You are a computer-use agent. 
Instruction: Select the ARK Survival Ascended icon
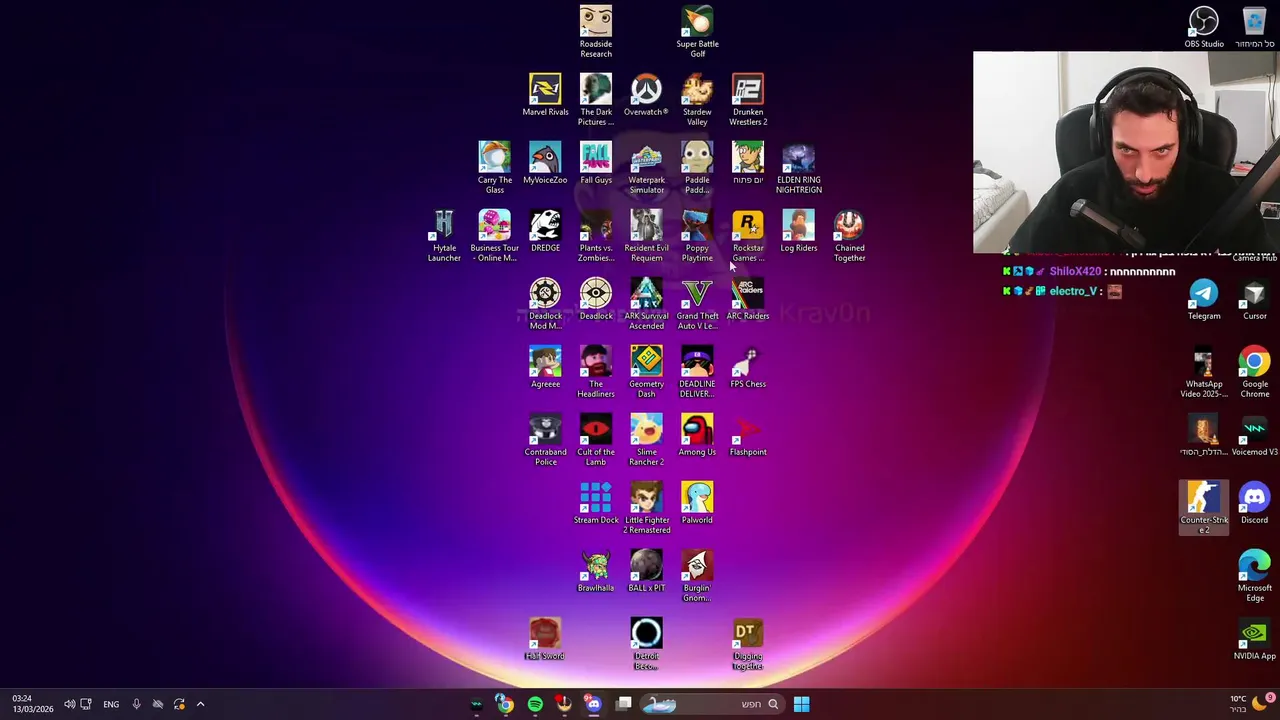point(646,303)
